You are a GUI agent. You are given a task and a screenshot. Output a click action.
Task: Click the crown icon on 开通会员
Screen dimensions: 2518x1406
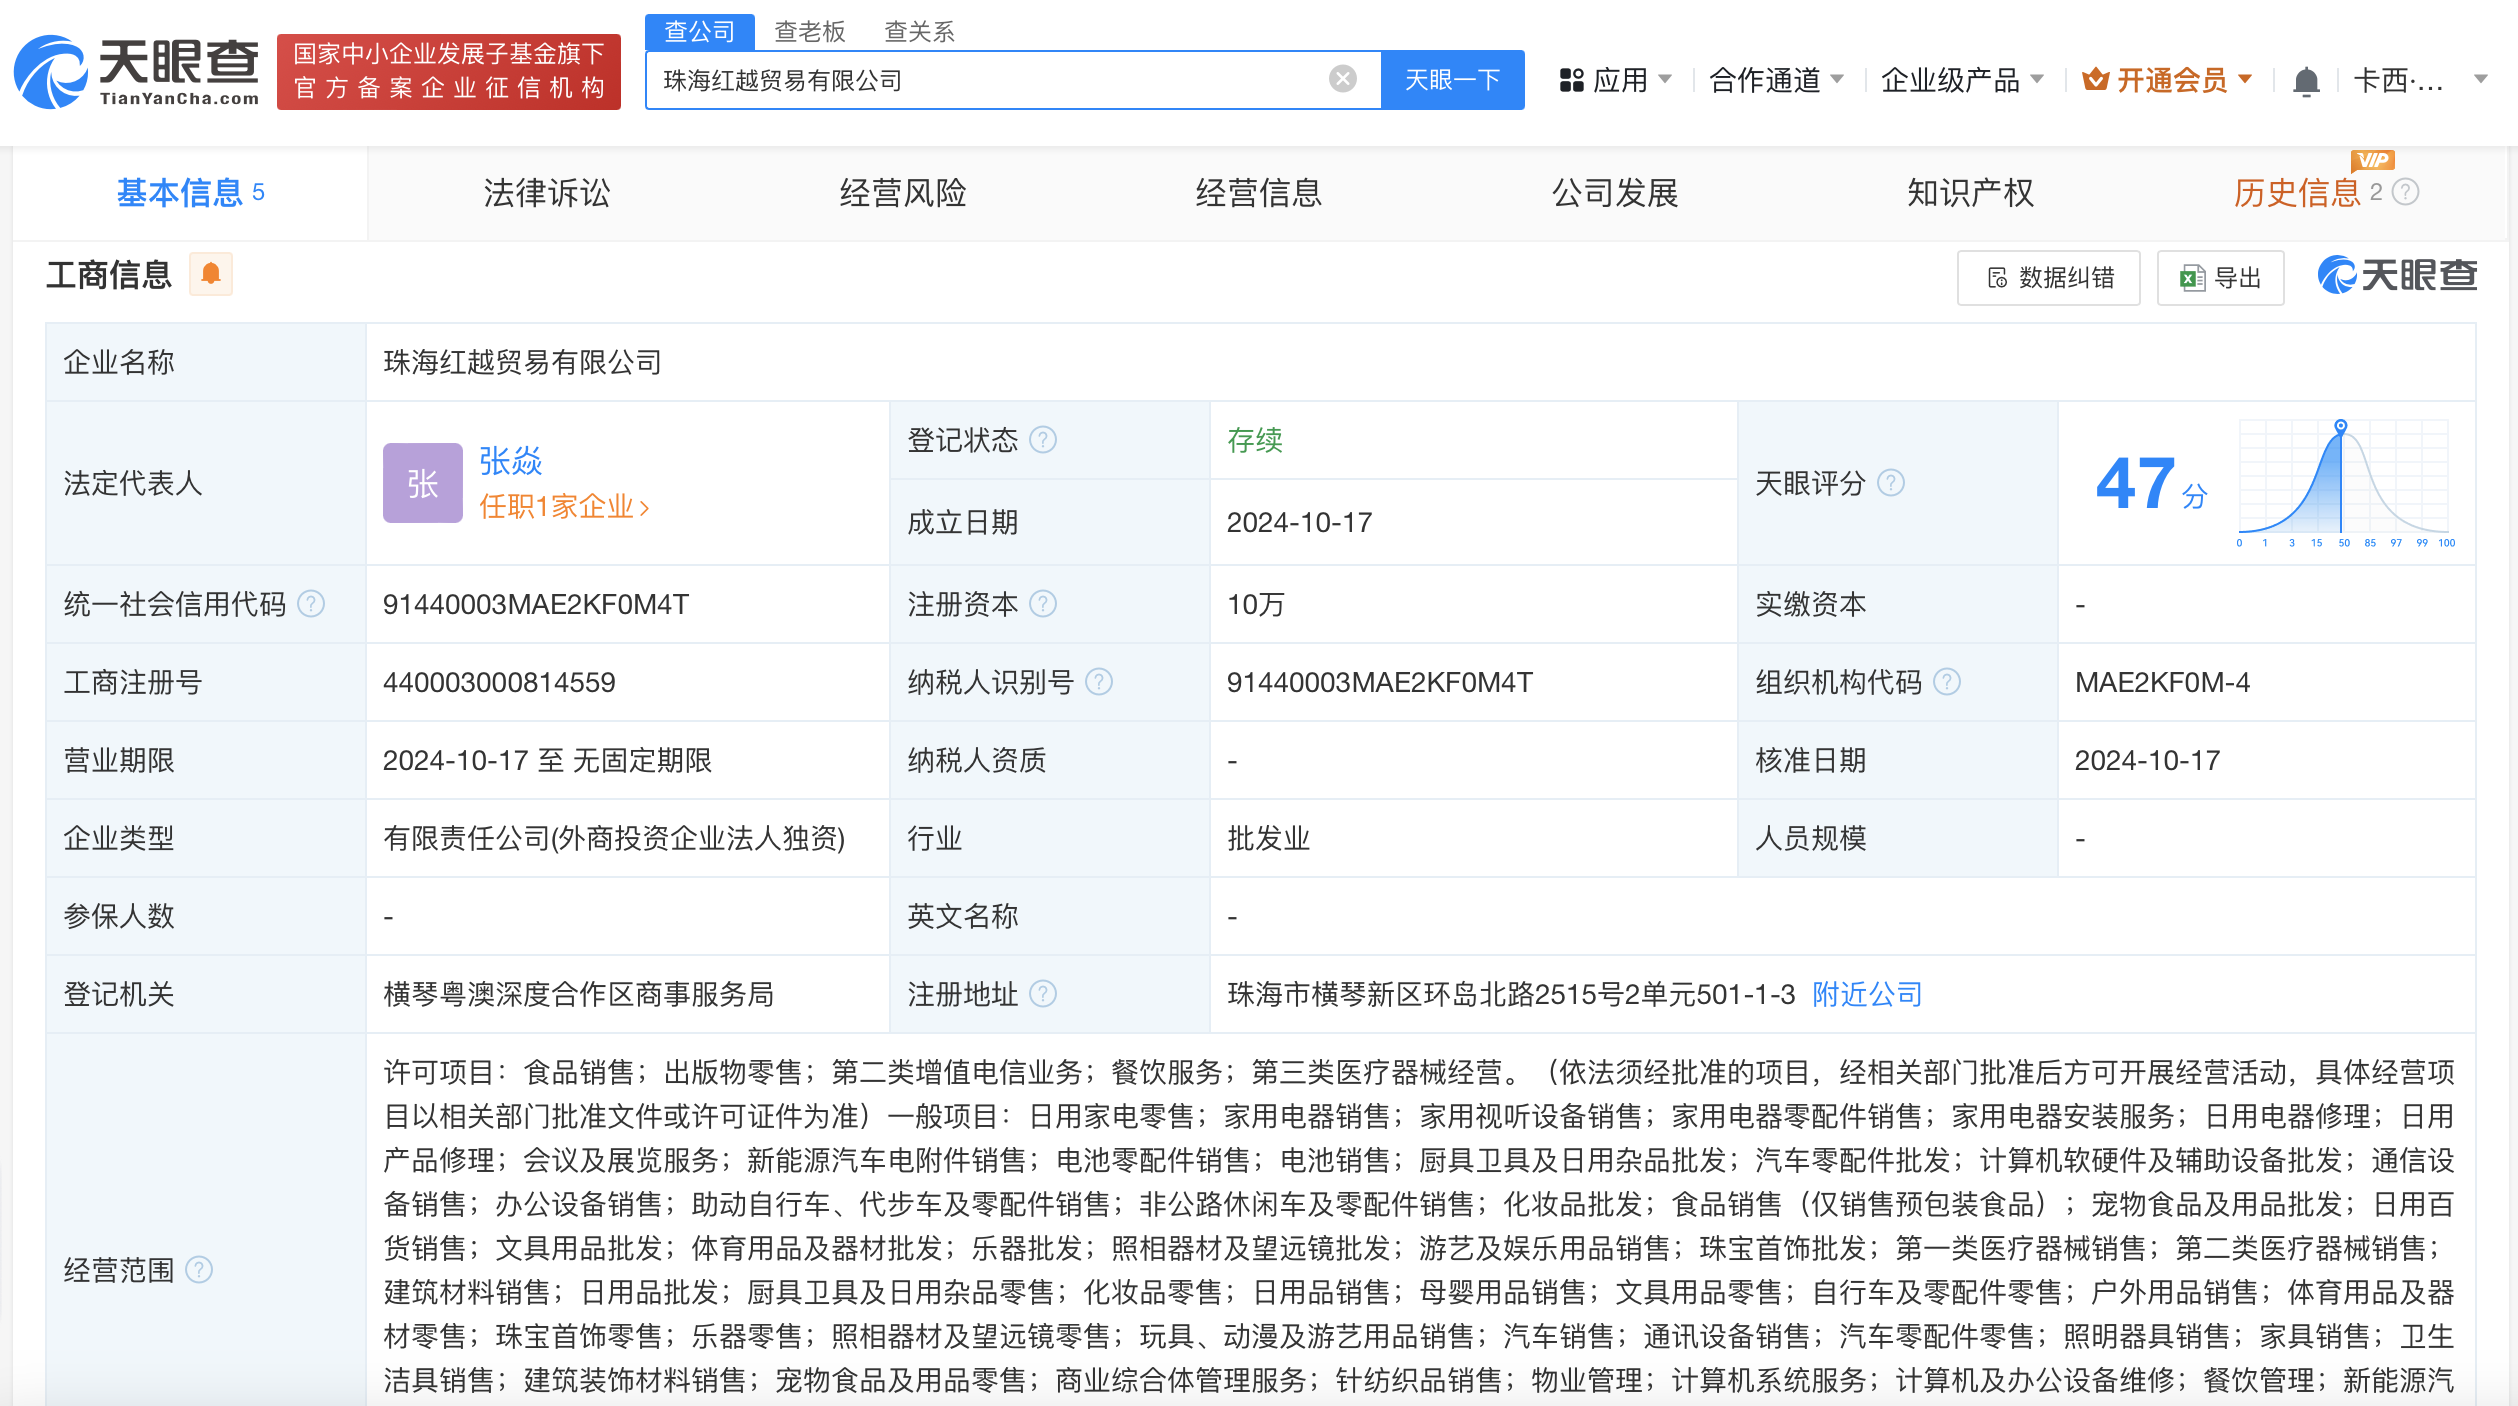pos(2095,79)
